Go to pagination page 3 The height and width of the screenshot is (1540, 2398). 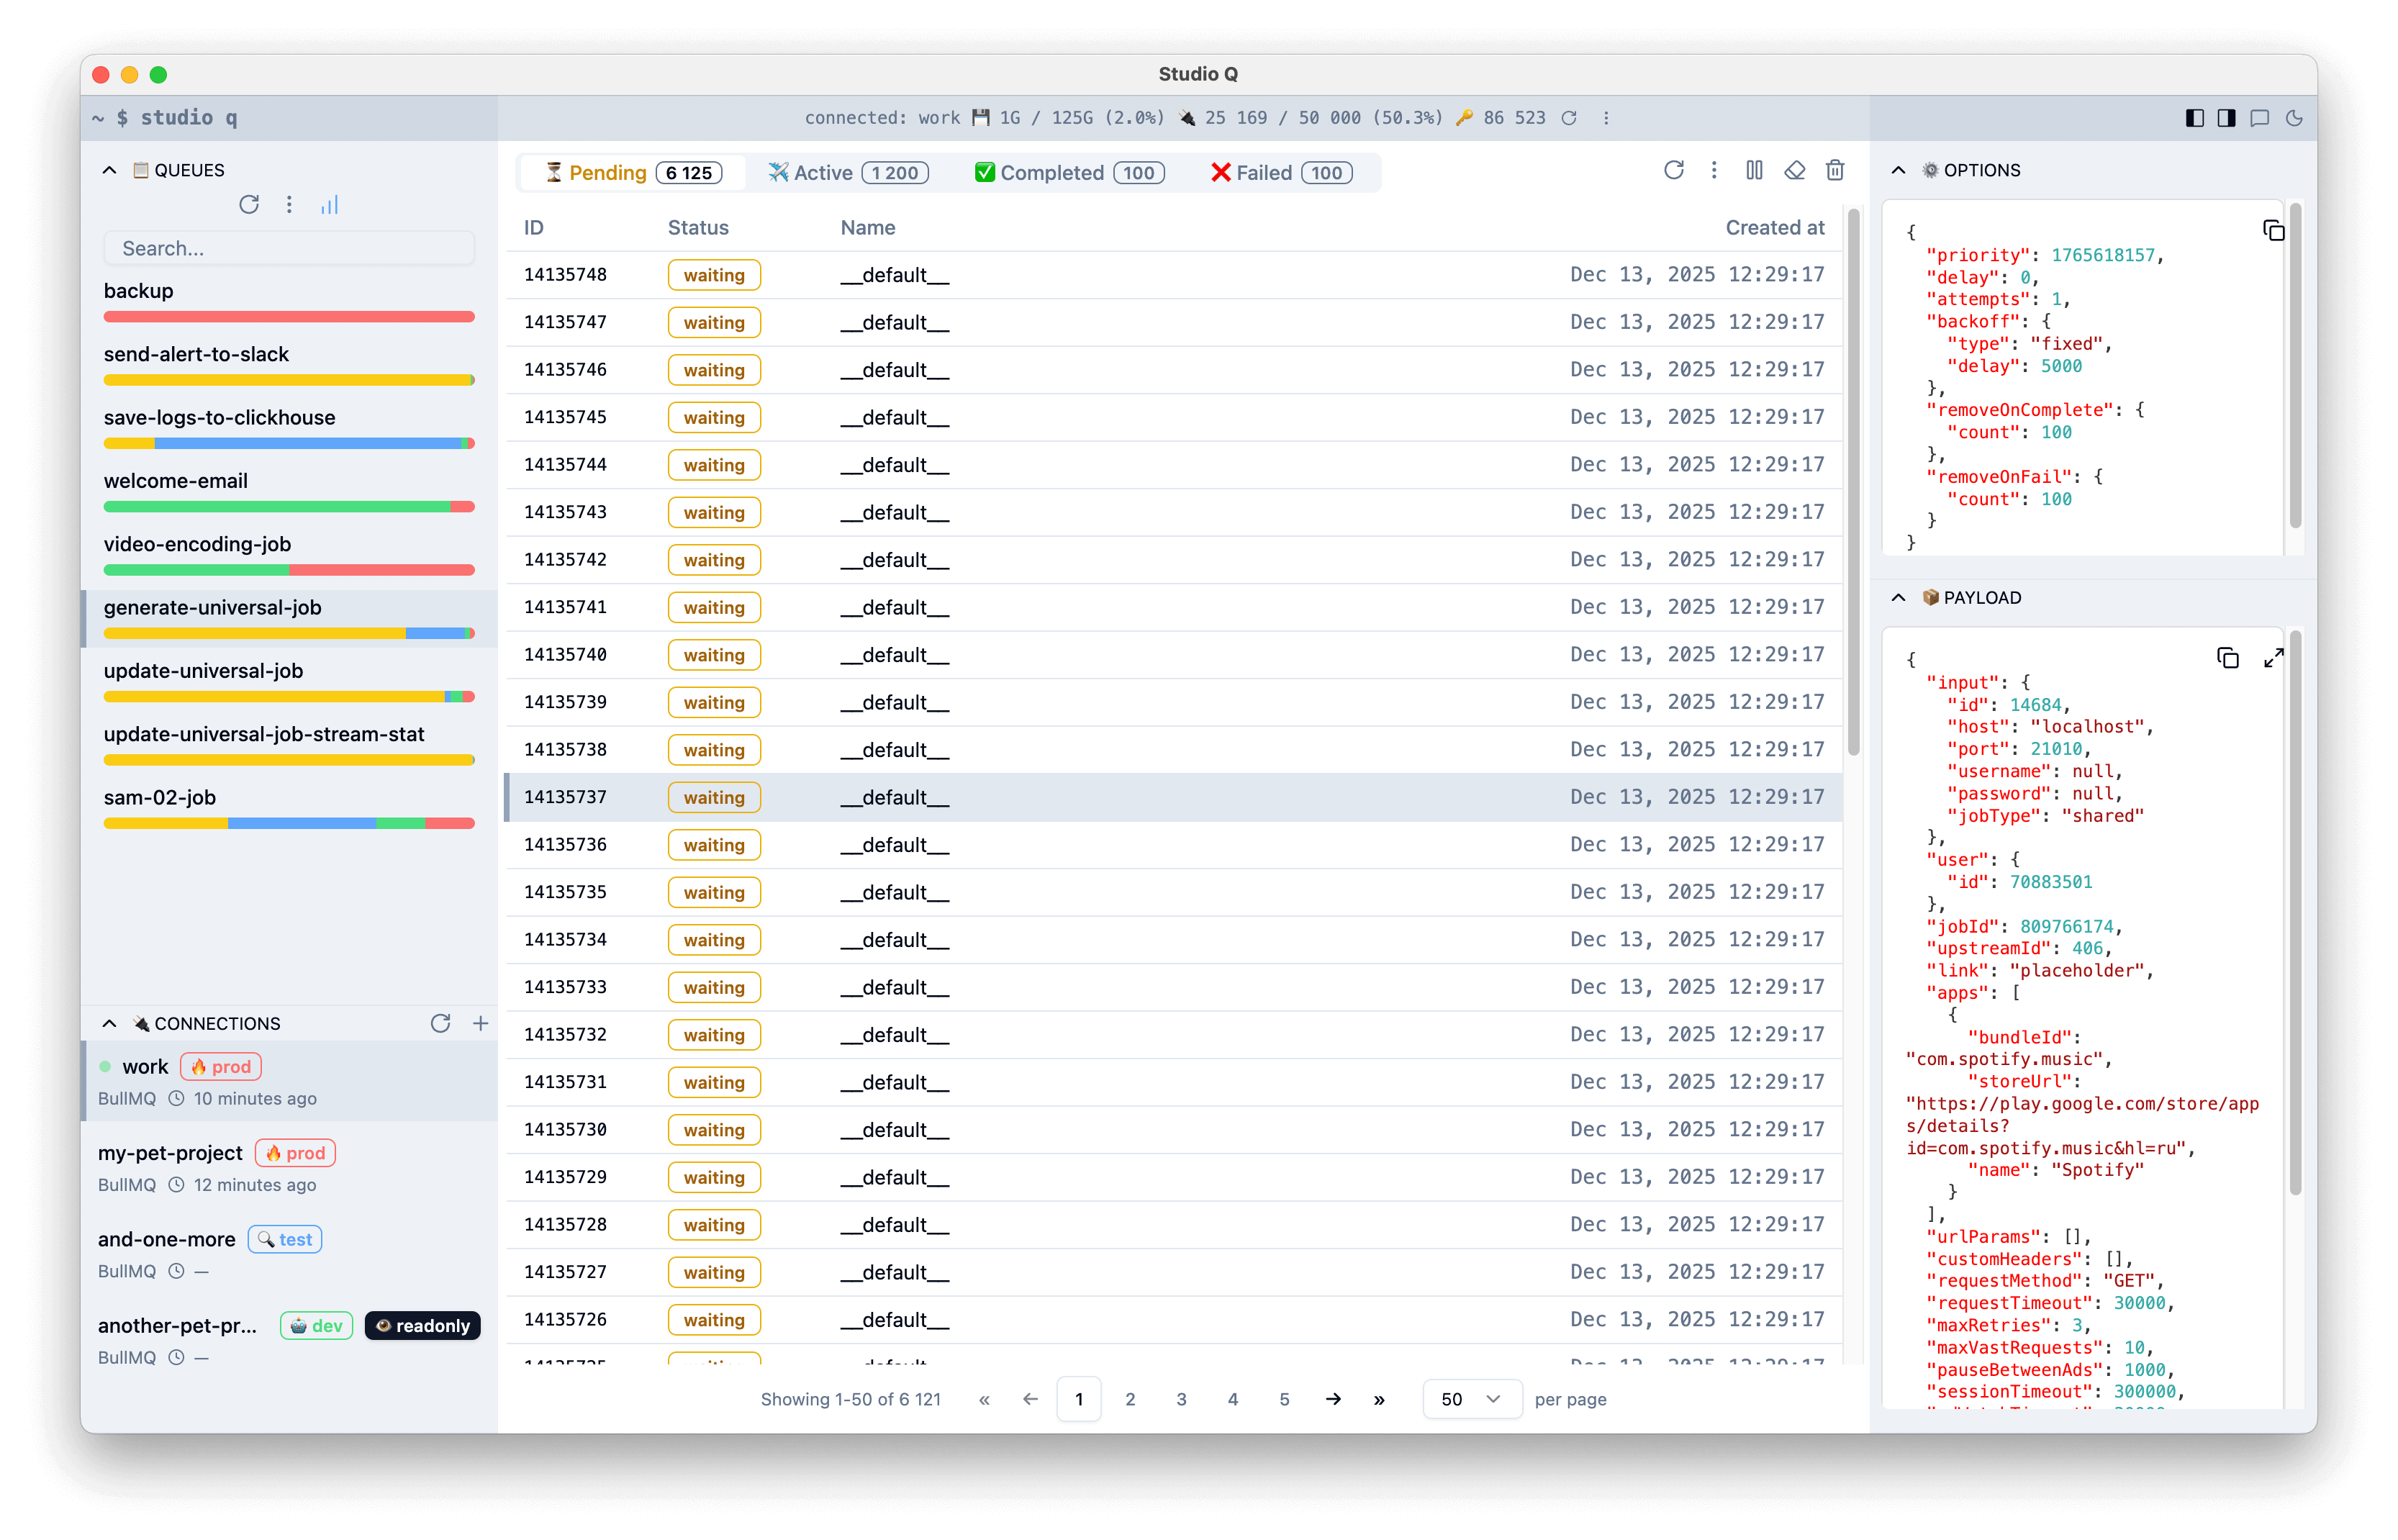1182,1399
